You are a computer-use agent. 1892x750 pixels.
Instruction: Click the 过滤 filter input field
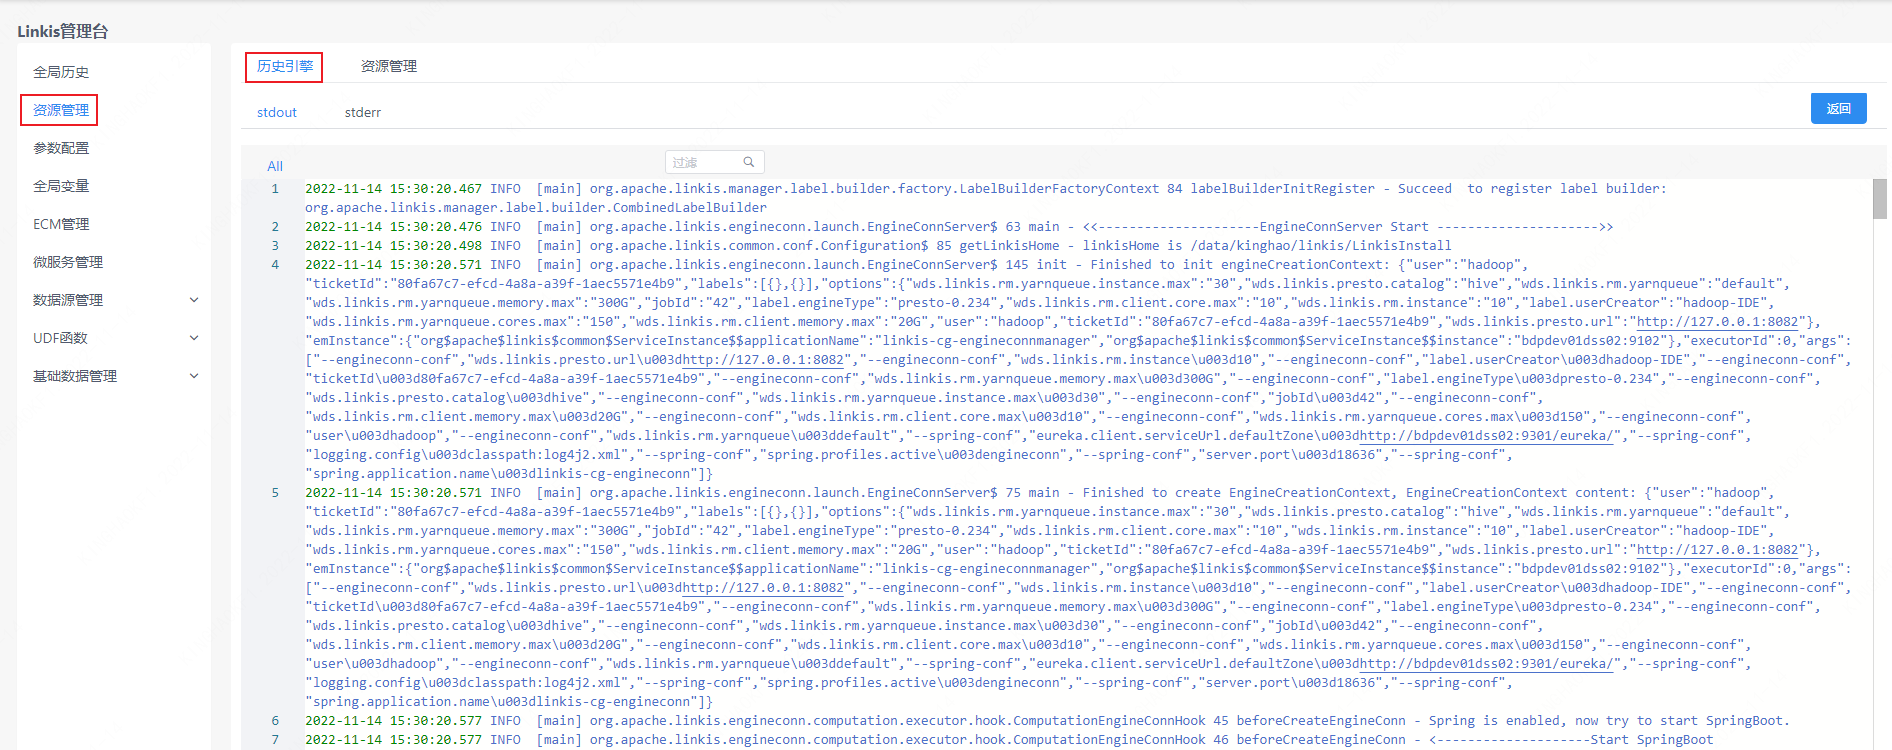tap(704, 162)
